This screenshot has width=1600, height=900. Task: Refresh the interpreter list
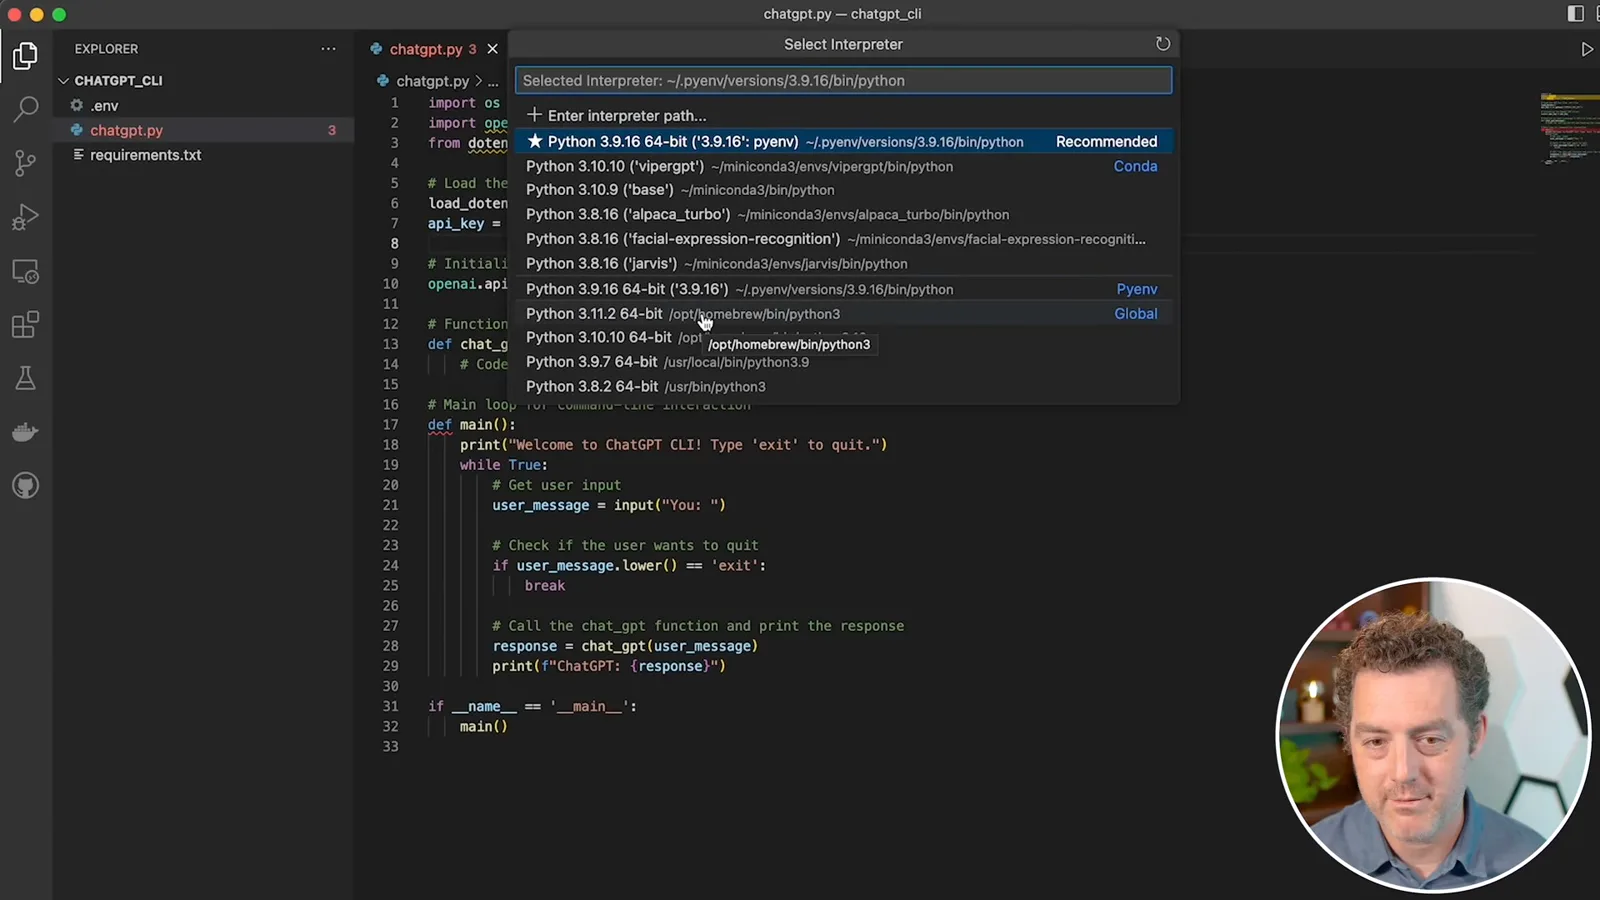click(1162, 44)
